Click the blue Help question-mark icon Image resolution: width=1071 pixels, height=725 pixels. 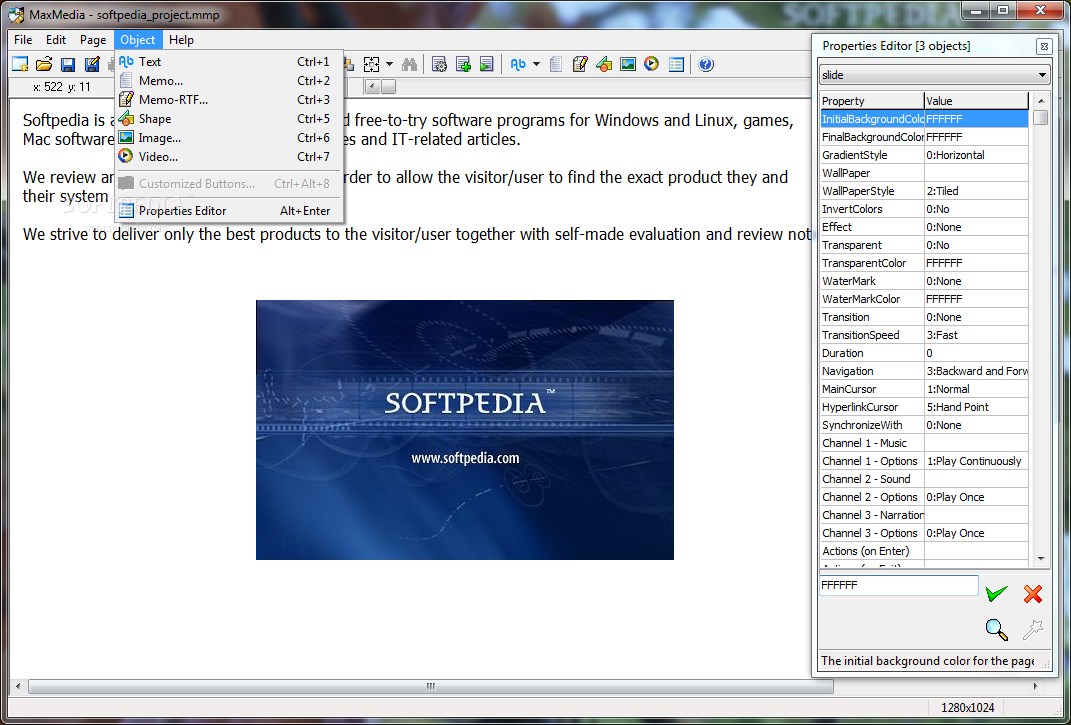(706, 64)
